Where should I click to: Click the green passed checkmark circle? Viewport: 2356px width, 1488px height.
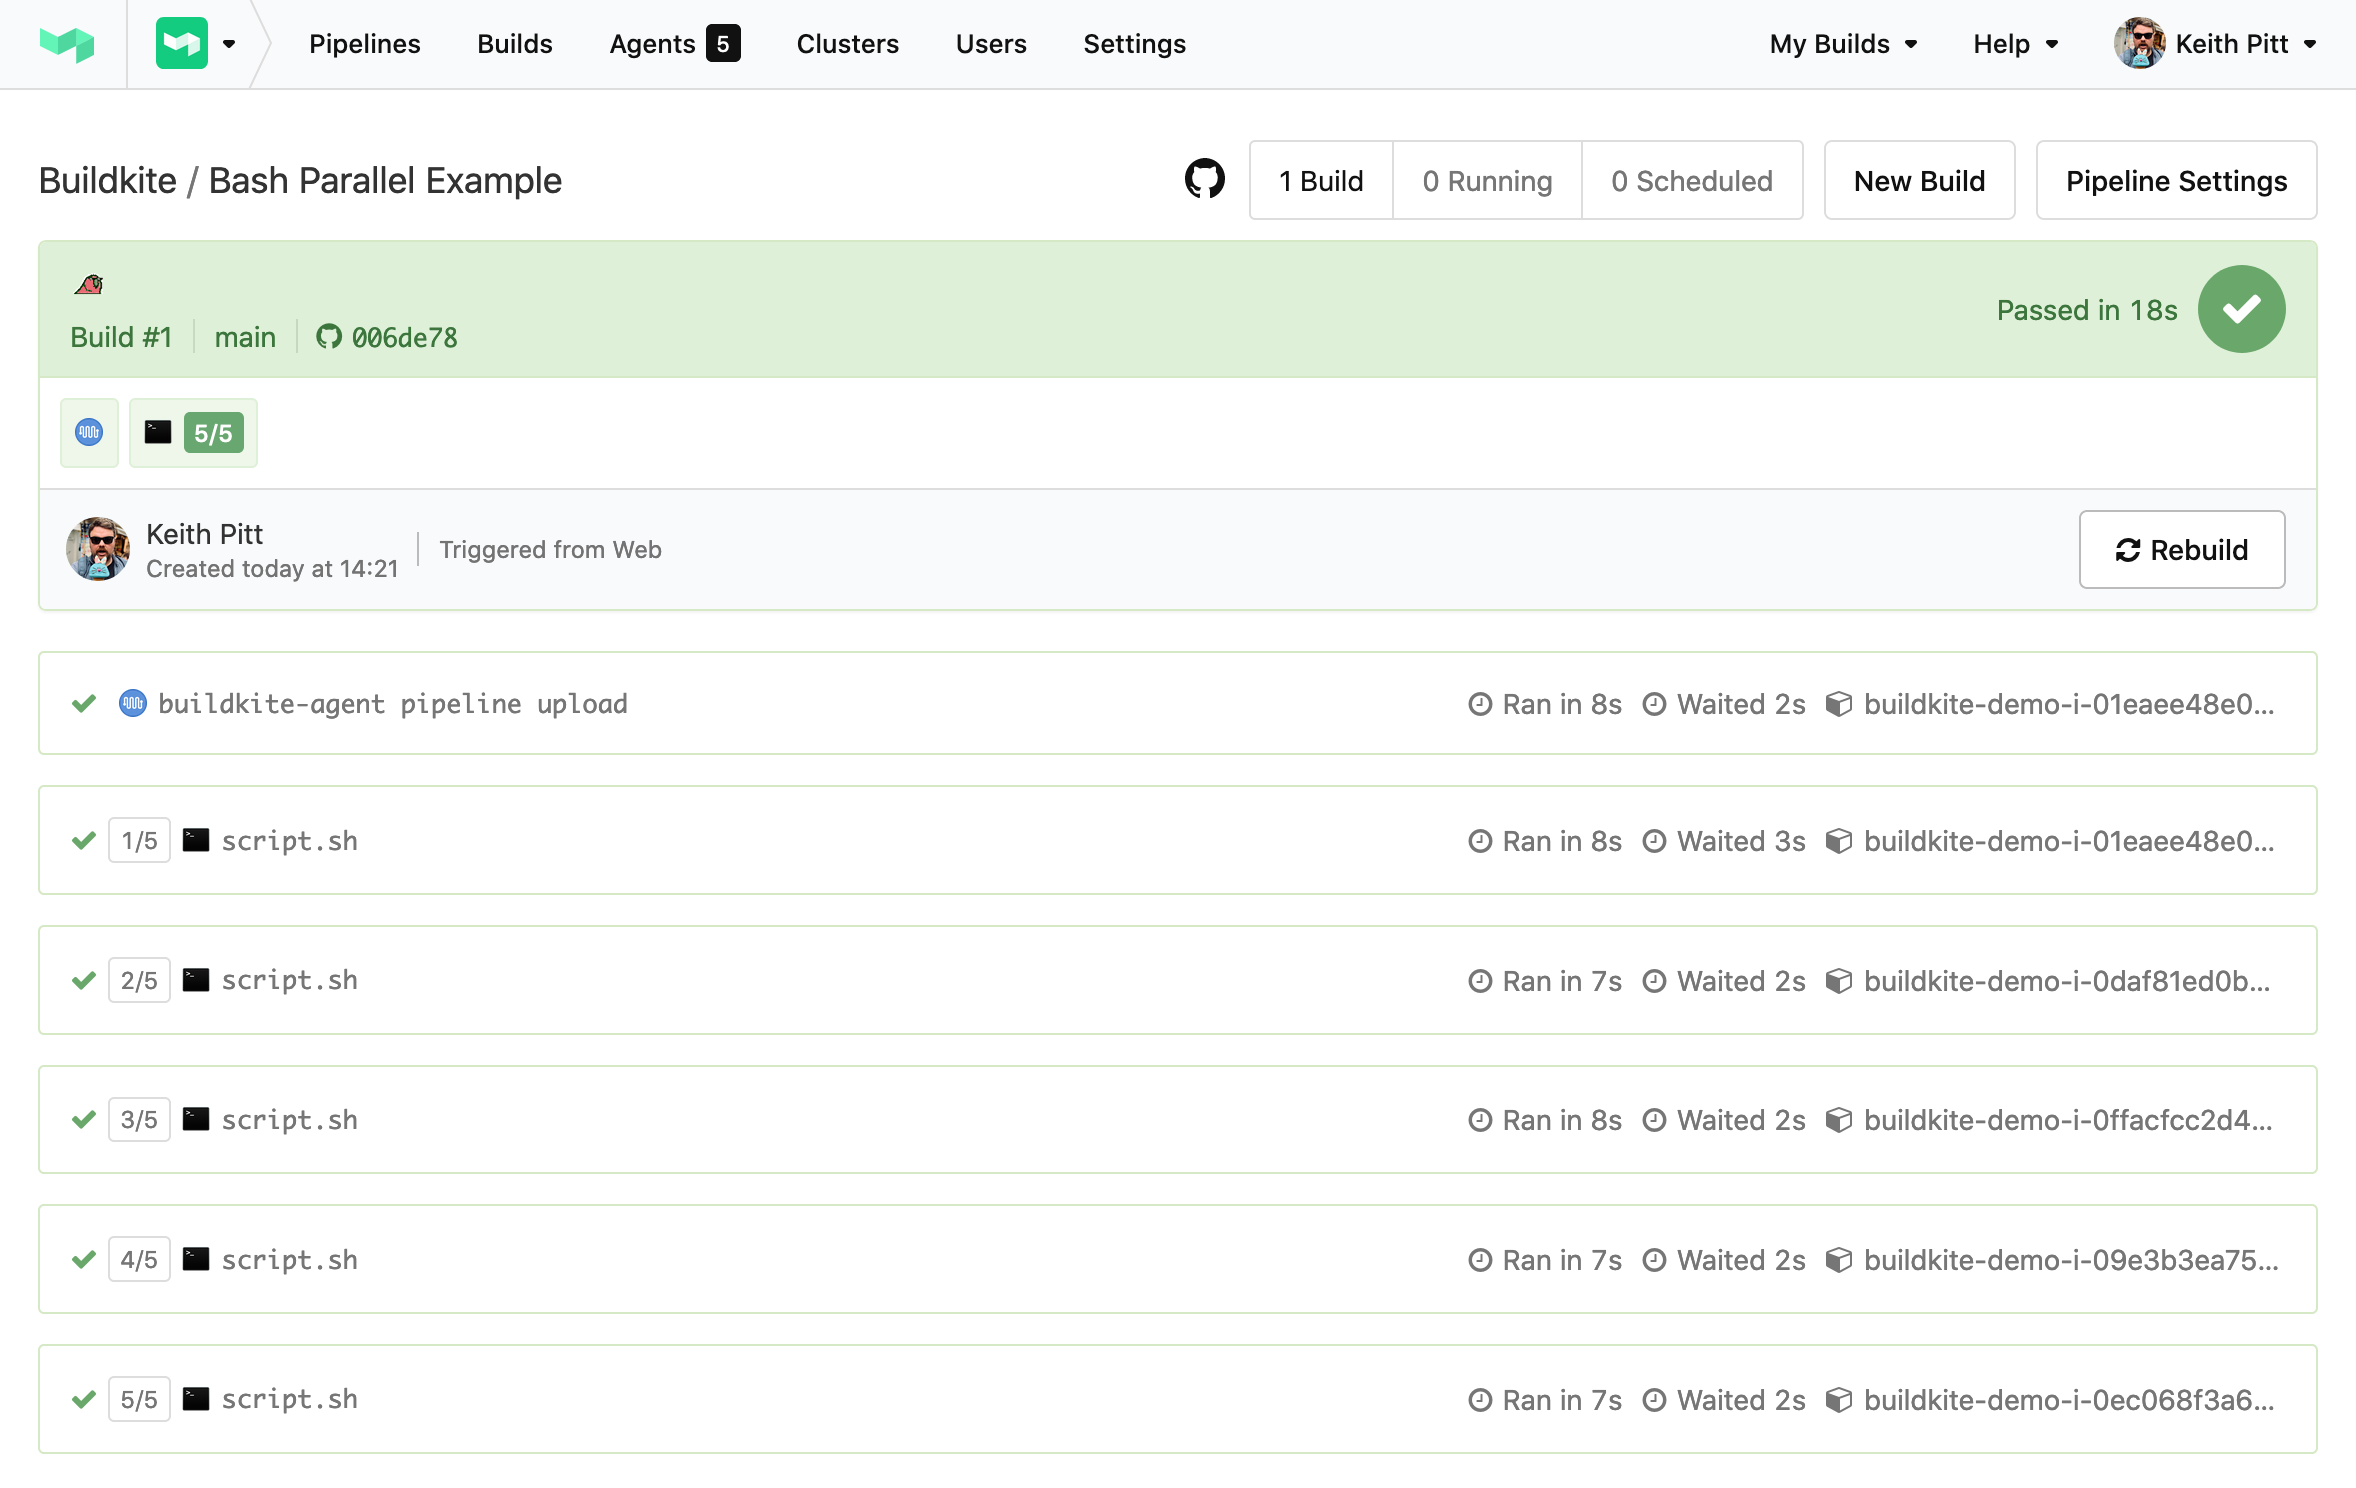(2240, 309)
